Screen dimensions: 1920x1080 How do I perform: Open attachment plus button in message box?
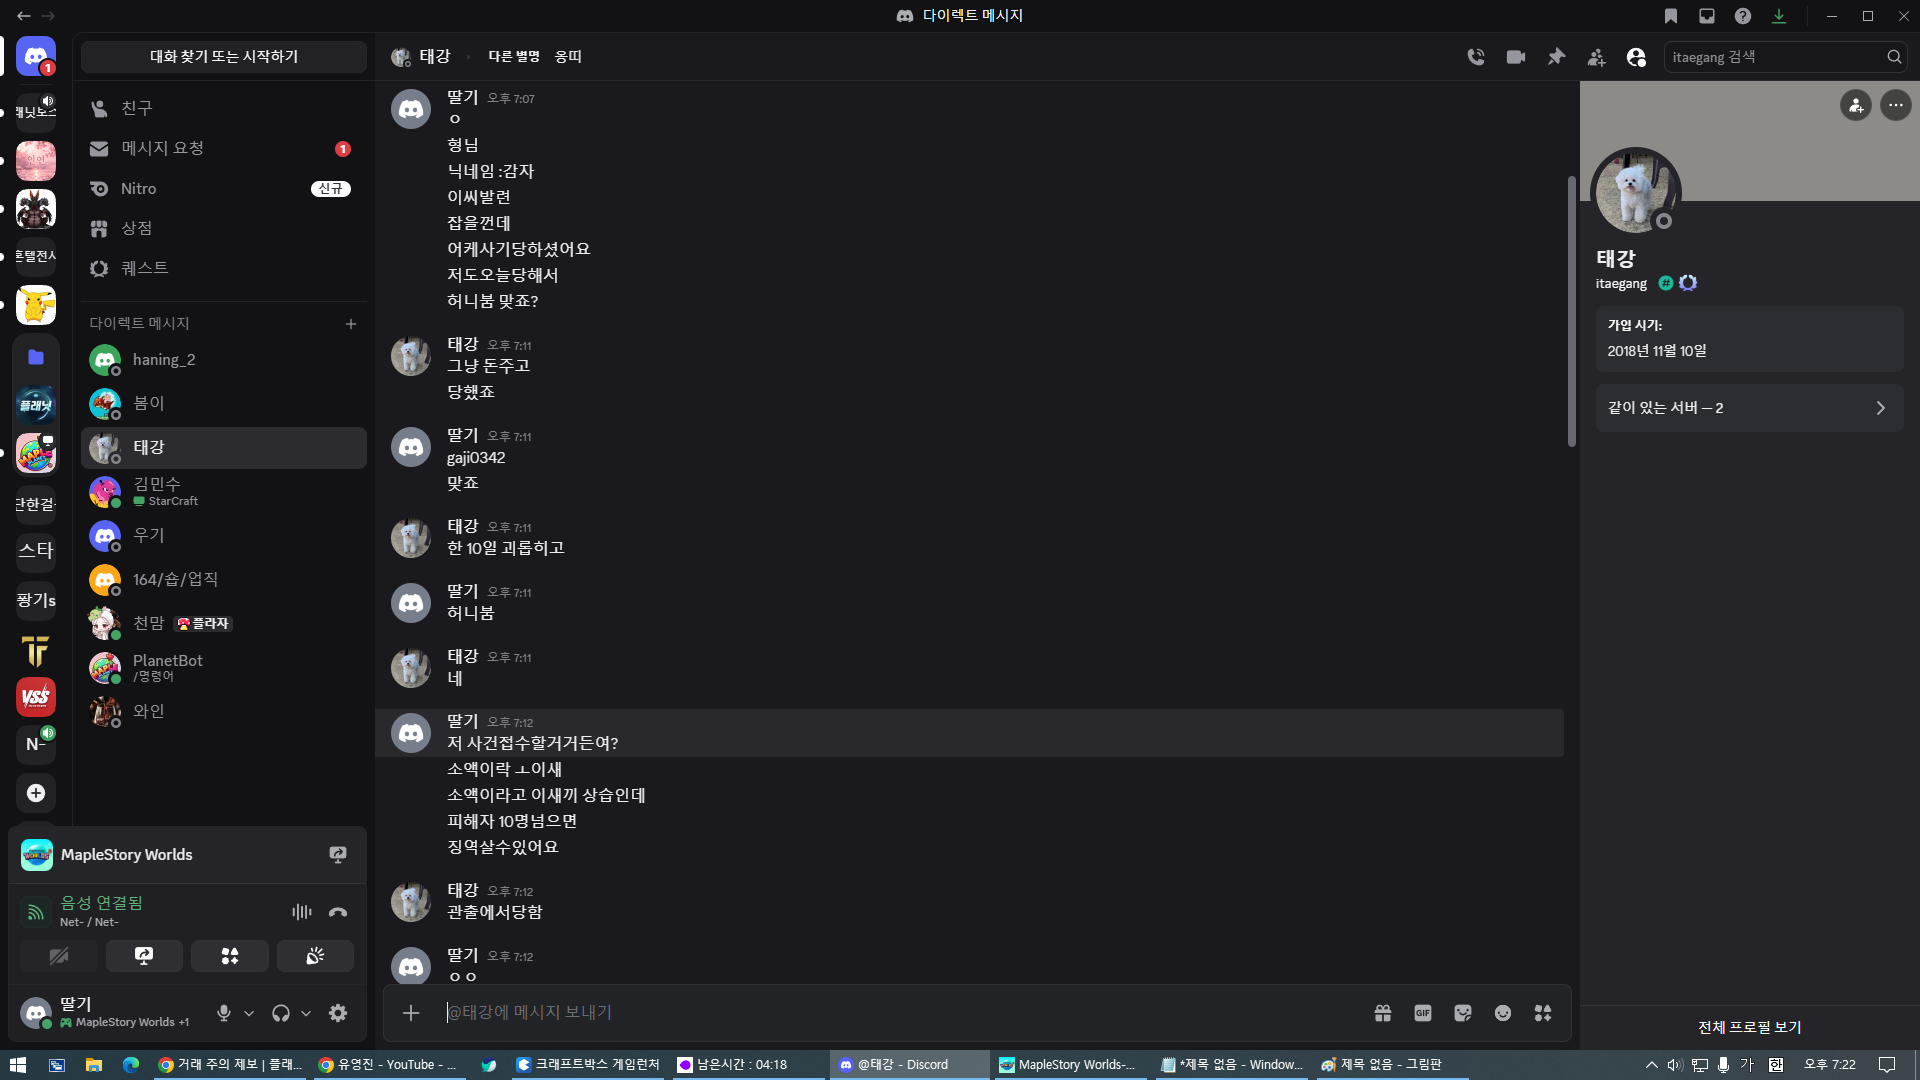(411, 1013)
